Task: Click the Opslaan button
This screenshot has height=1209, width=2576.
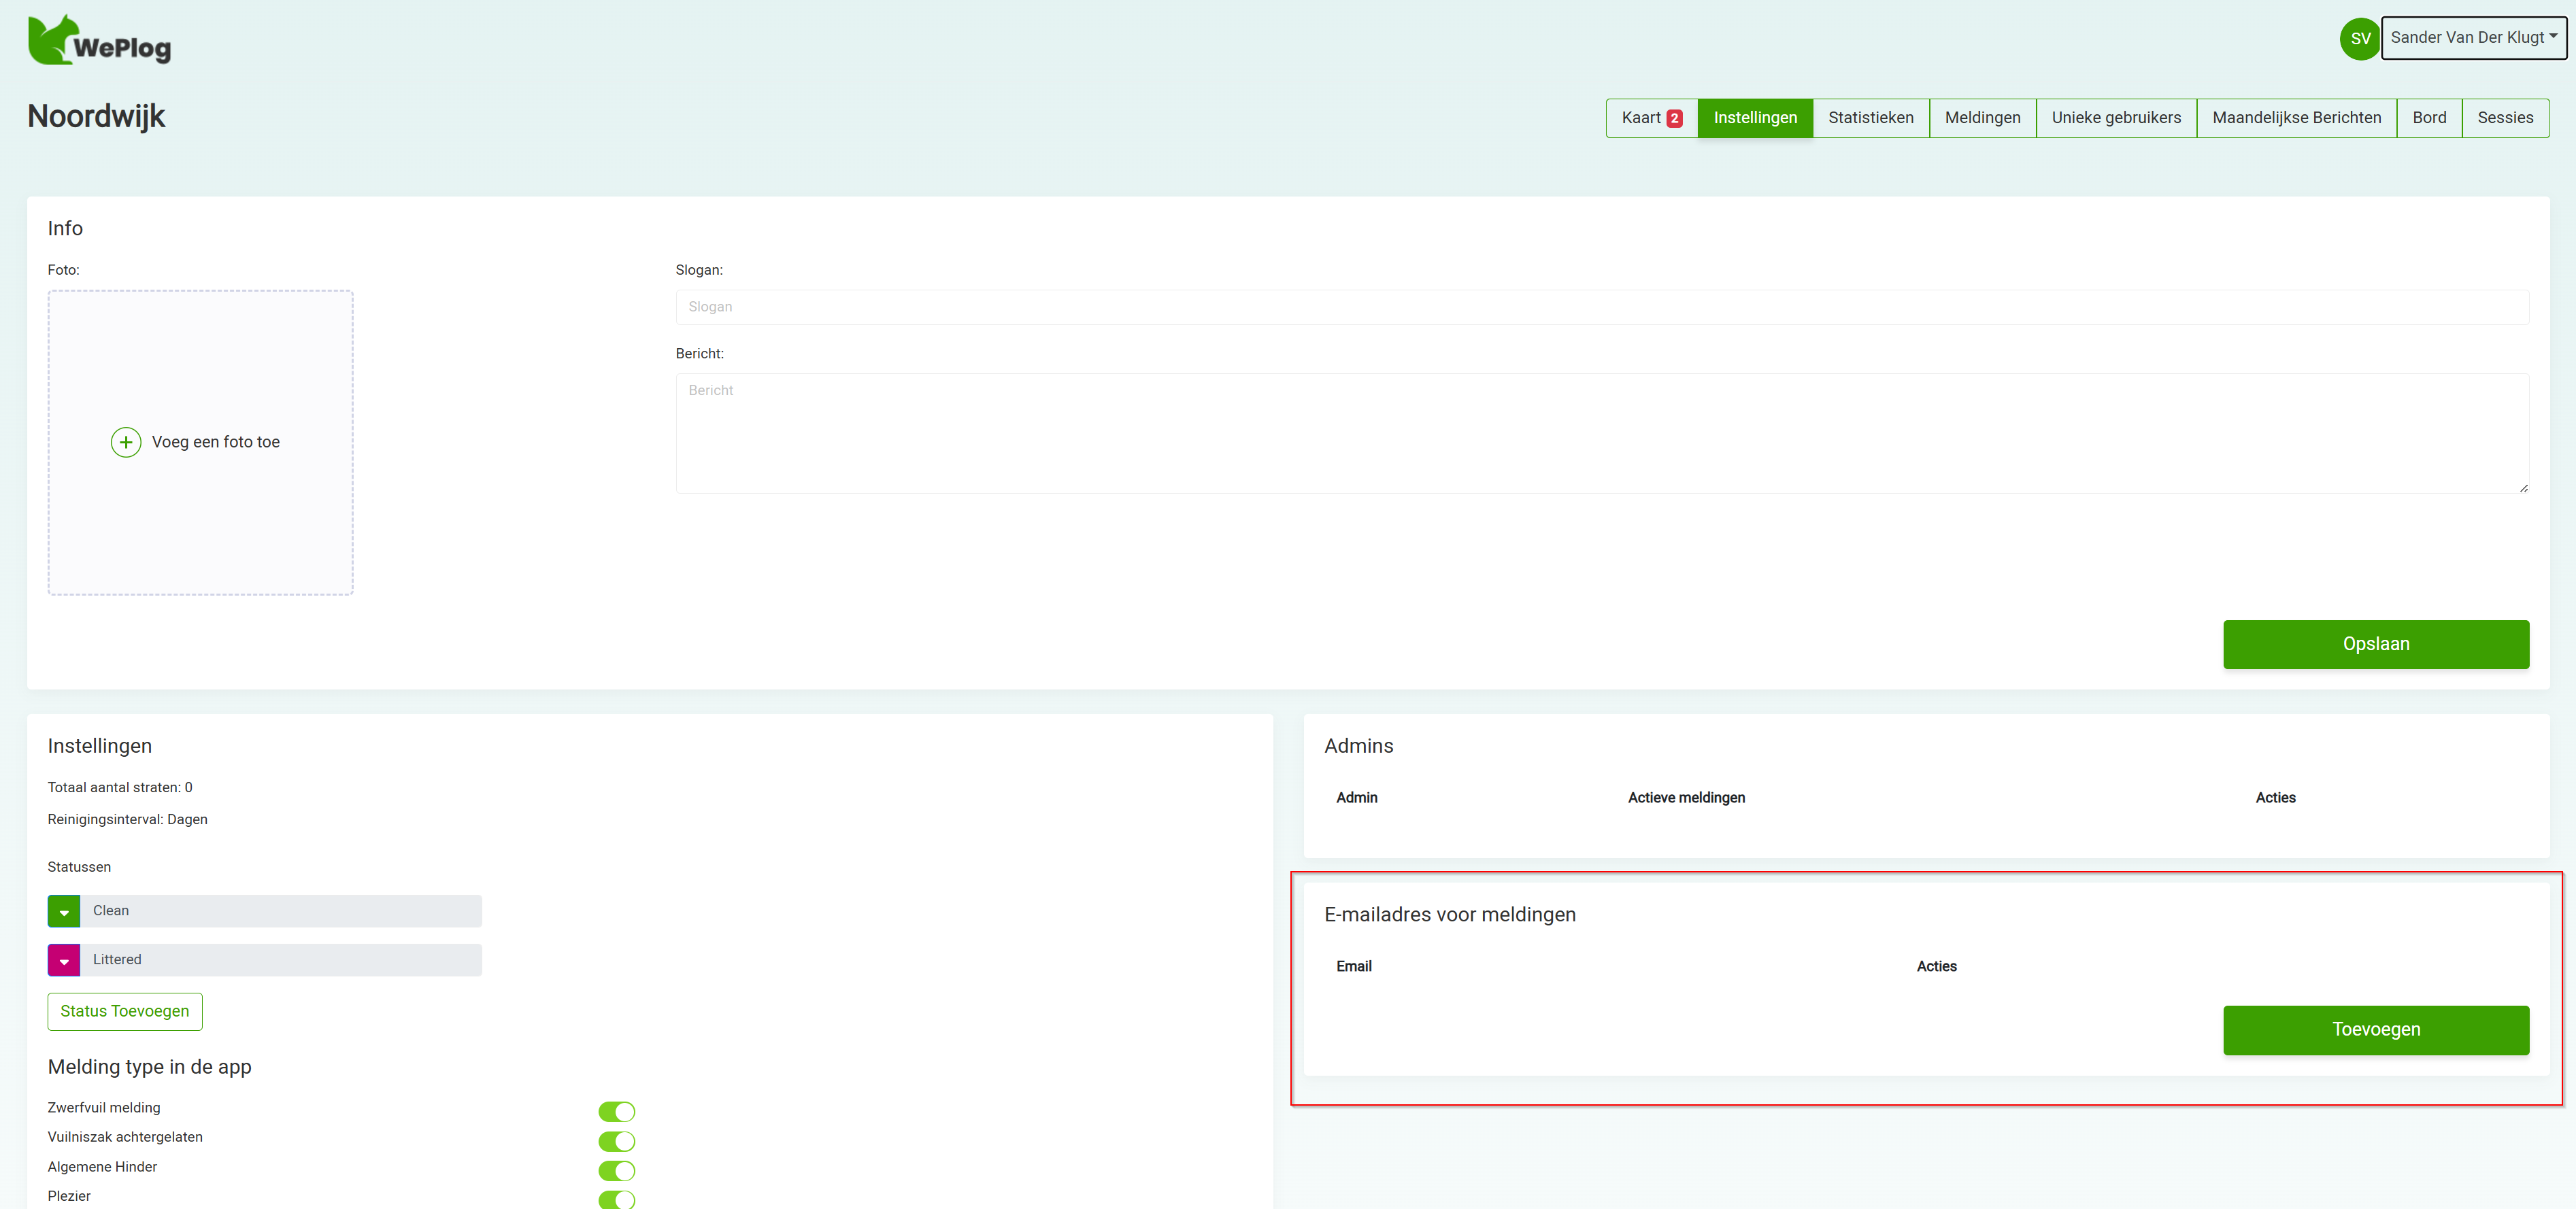Action: pyautogui.click(x=2376, y=644)
